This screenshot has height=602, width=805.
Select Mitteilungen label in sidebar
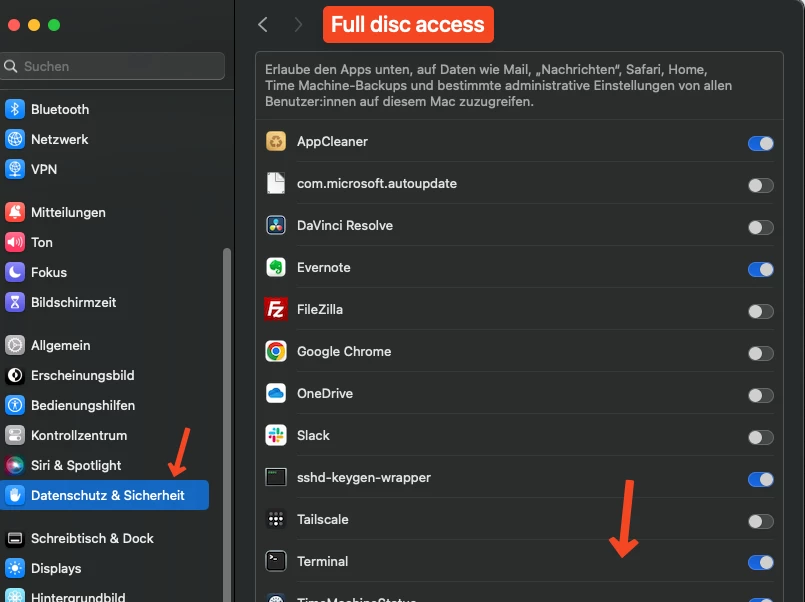[x=68, y=212]
